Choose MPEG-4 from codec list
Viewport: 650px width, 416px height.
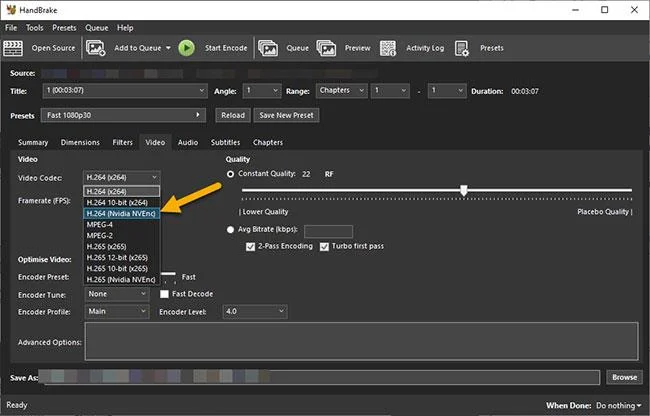pyautogui.click(x=122, y=225)
